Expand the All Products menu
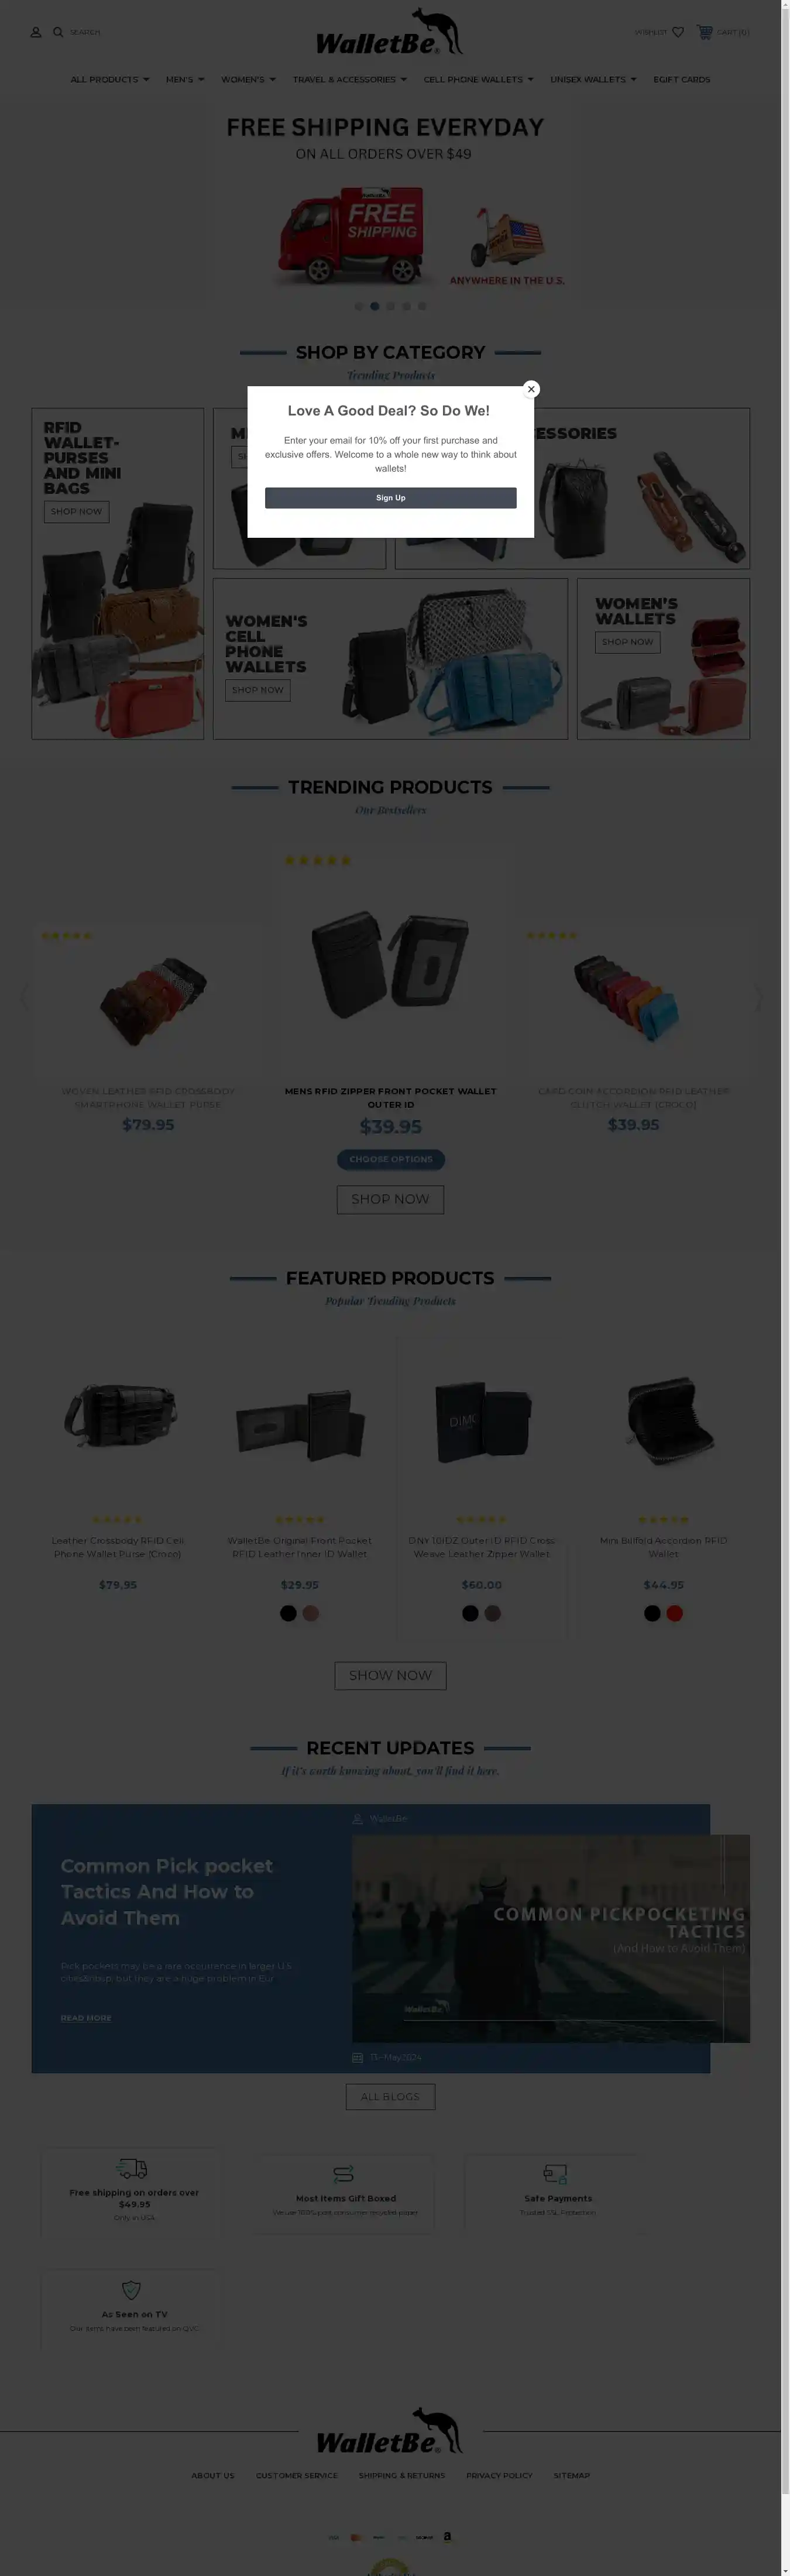This screenshot has width=790, height=2576. [110, 79]
